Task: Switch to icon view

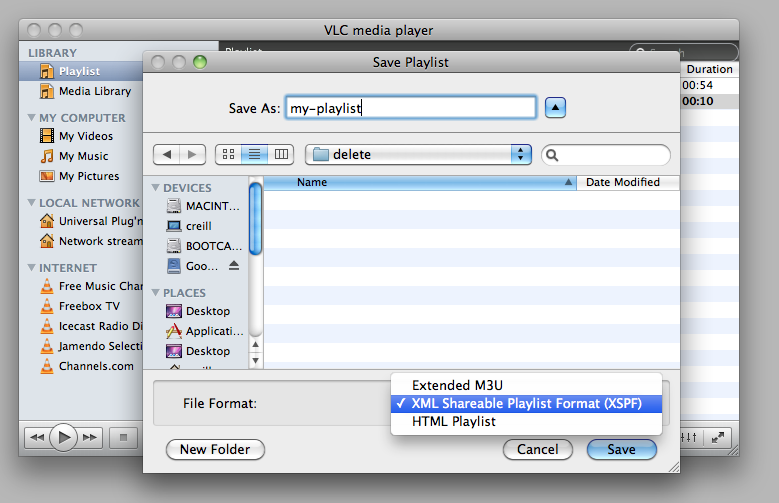Action: tap(229, 155)
